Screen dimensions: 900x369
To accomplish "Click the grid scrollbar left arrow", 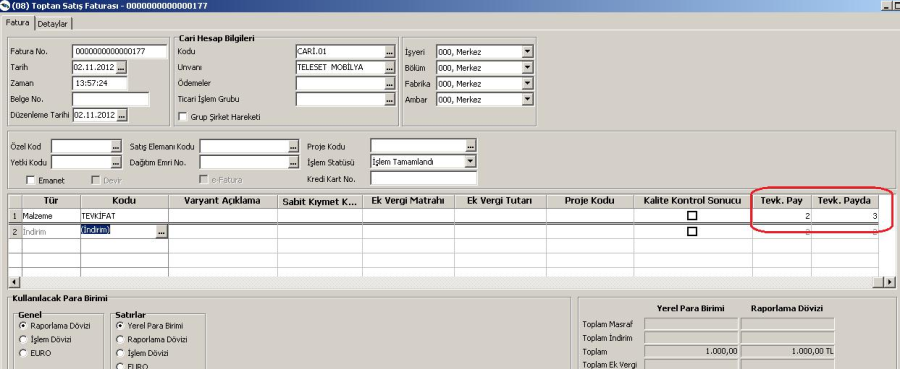I will 14,282.
